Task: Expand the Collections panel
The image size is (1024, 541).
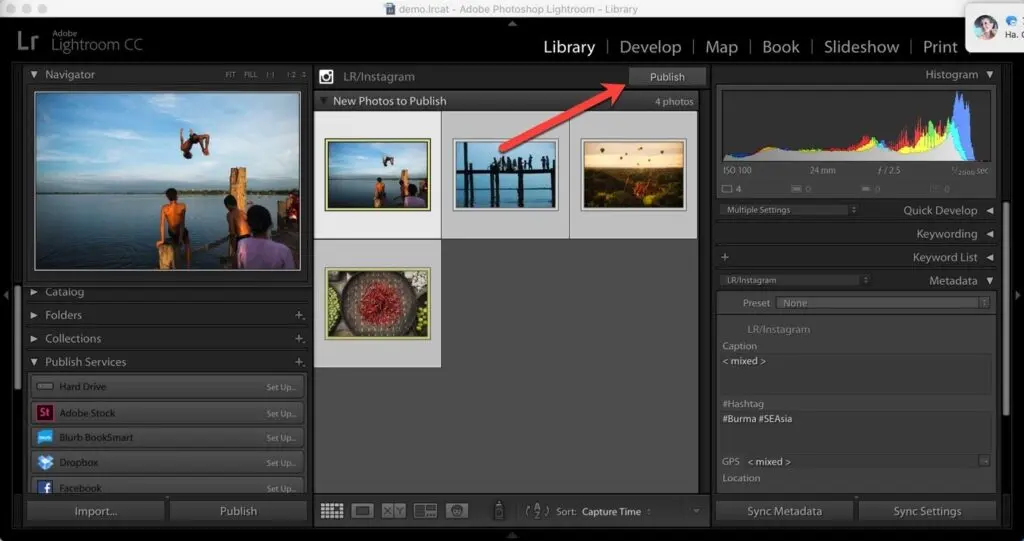Action: (35, 338)
